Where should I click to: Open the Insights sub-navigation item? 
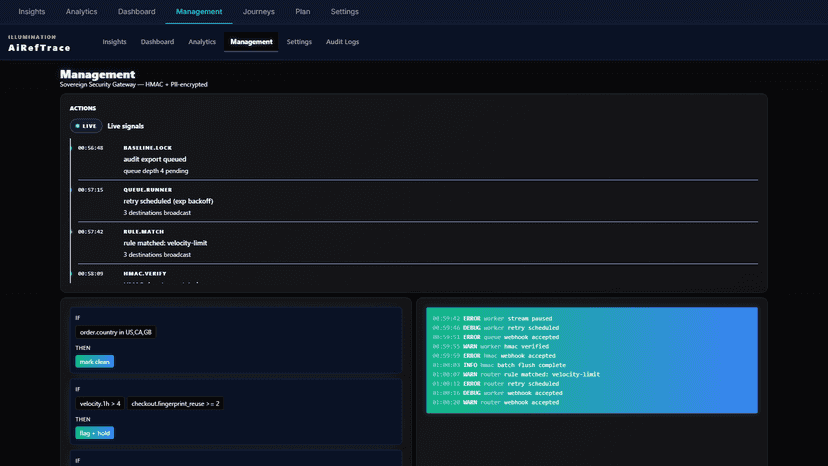click(114, 42)
